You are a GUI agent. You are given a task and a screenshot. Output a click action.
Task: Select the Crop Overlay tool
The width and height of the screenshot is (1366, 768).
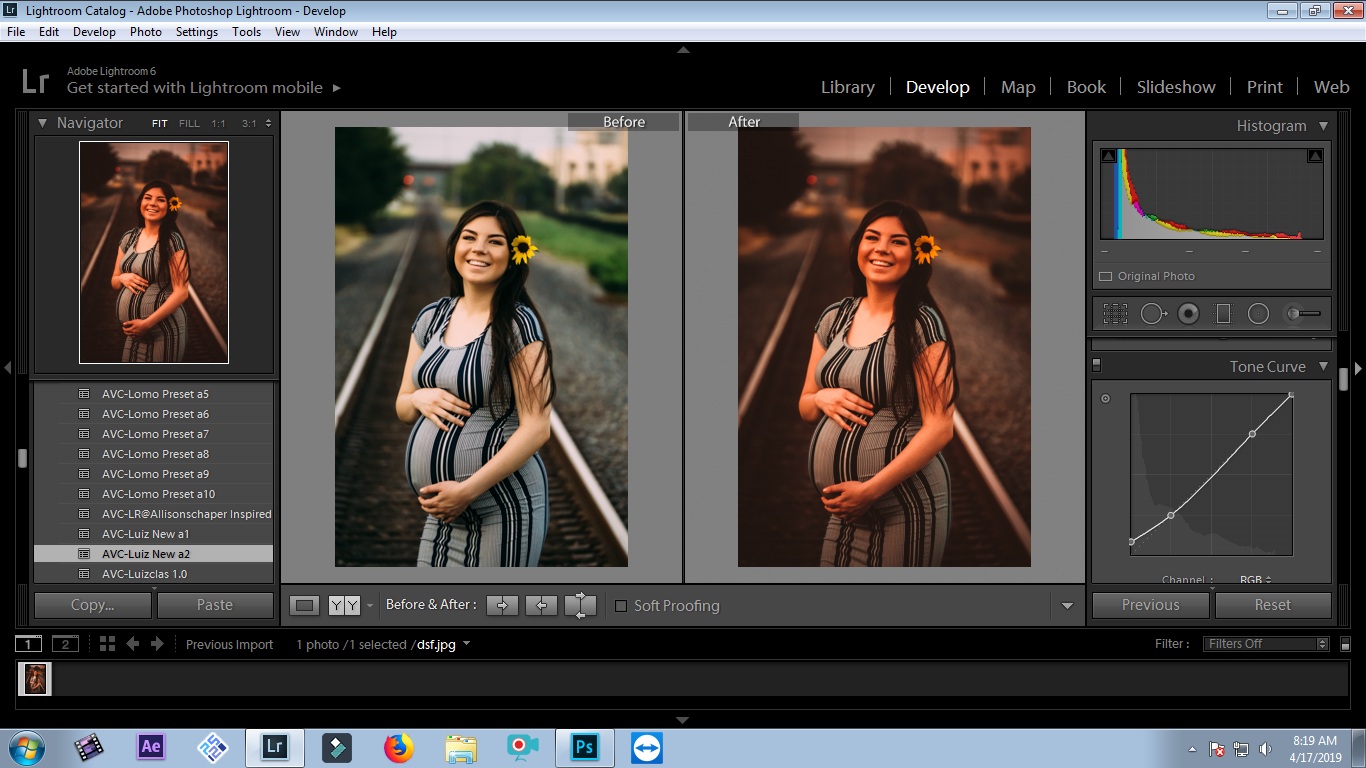click(x=1115, y=314)
